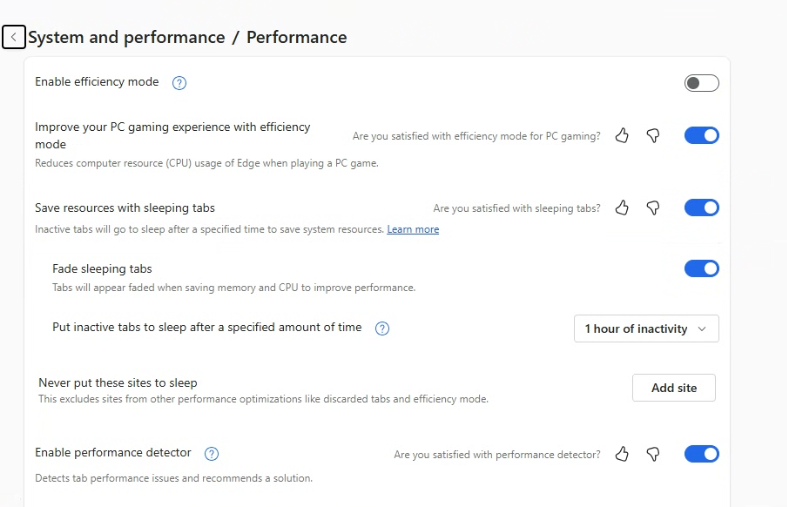
Task: Turn off sleeping tabs toggle
Action: [x=701, y=208]
